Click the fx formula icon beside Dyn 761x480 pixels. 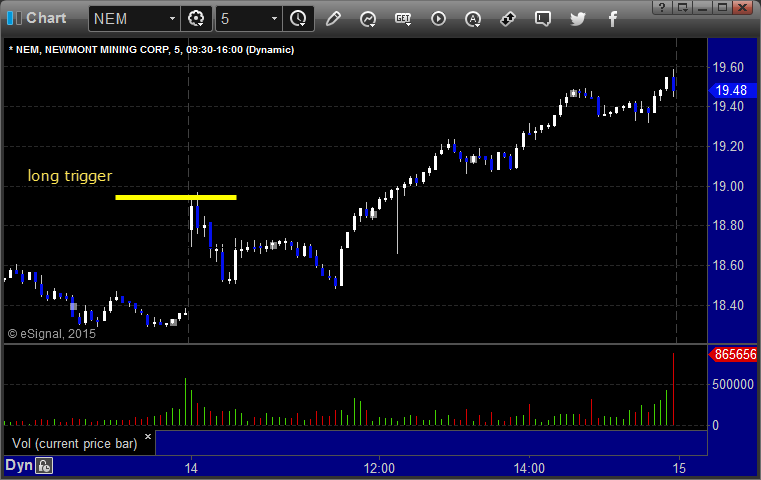click(44, 466)
